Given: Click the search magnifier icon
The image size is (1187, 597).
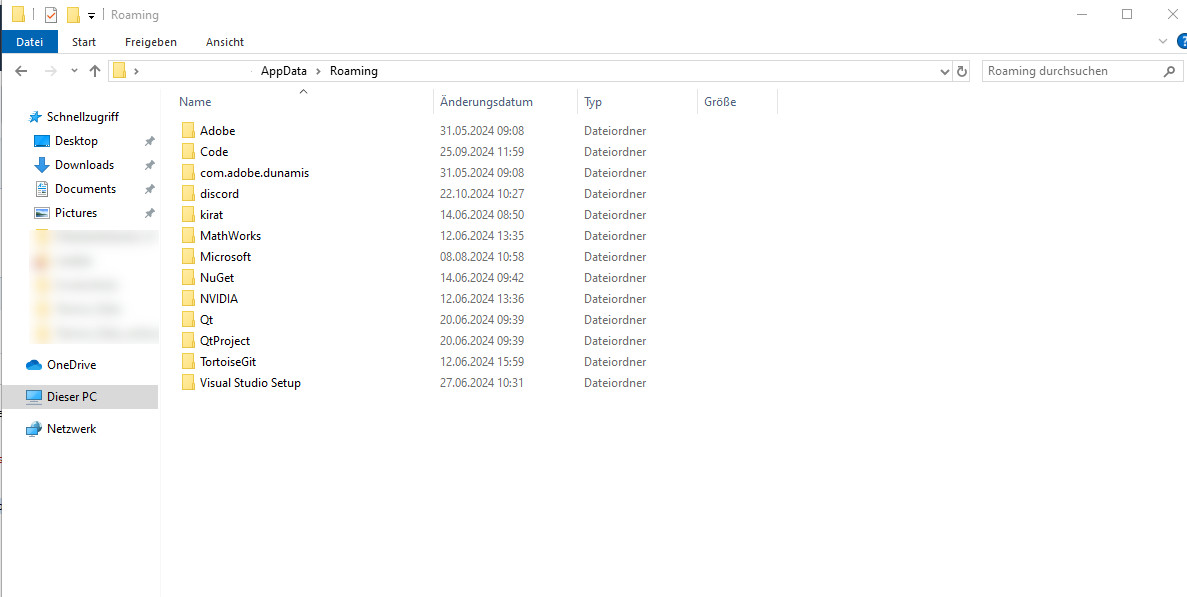Looking at the screenshot, I should tap(1170, 71).
